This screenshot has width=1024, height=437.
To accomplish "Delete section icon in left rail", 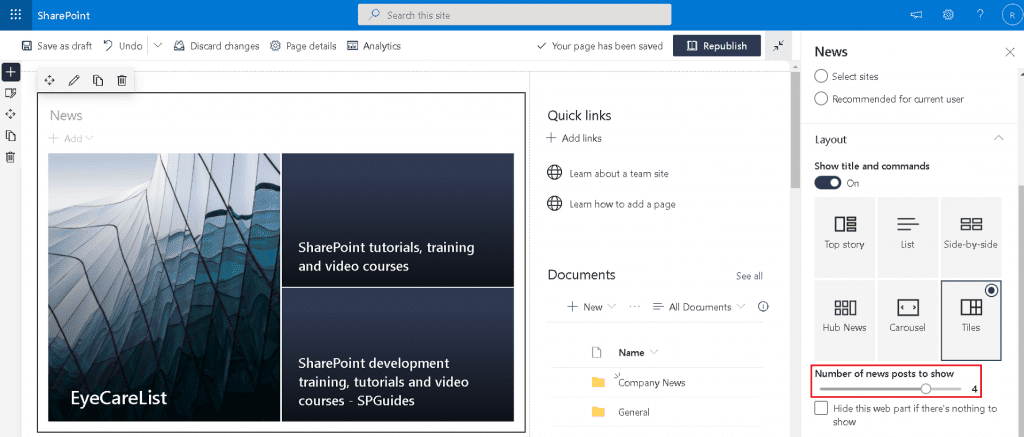I will [x=10, y=157].
